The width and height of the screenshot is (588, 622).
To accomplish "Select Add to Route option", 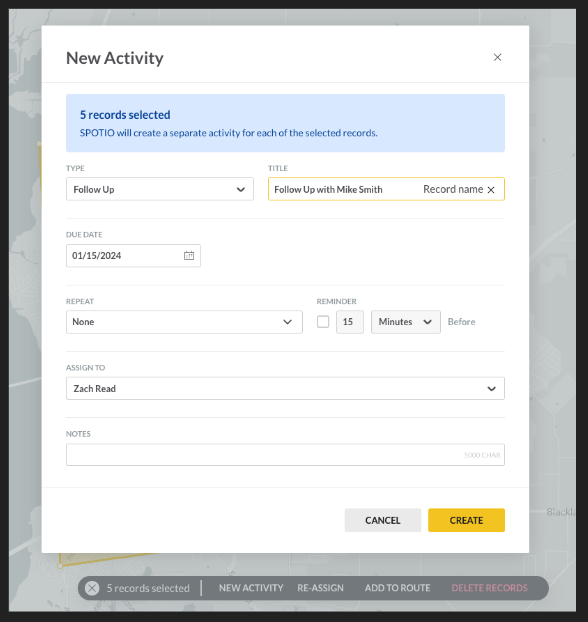I will click(x=398, y=588).
